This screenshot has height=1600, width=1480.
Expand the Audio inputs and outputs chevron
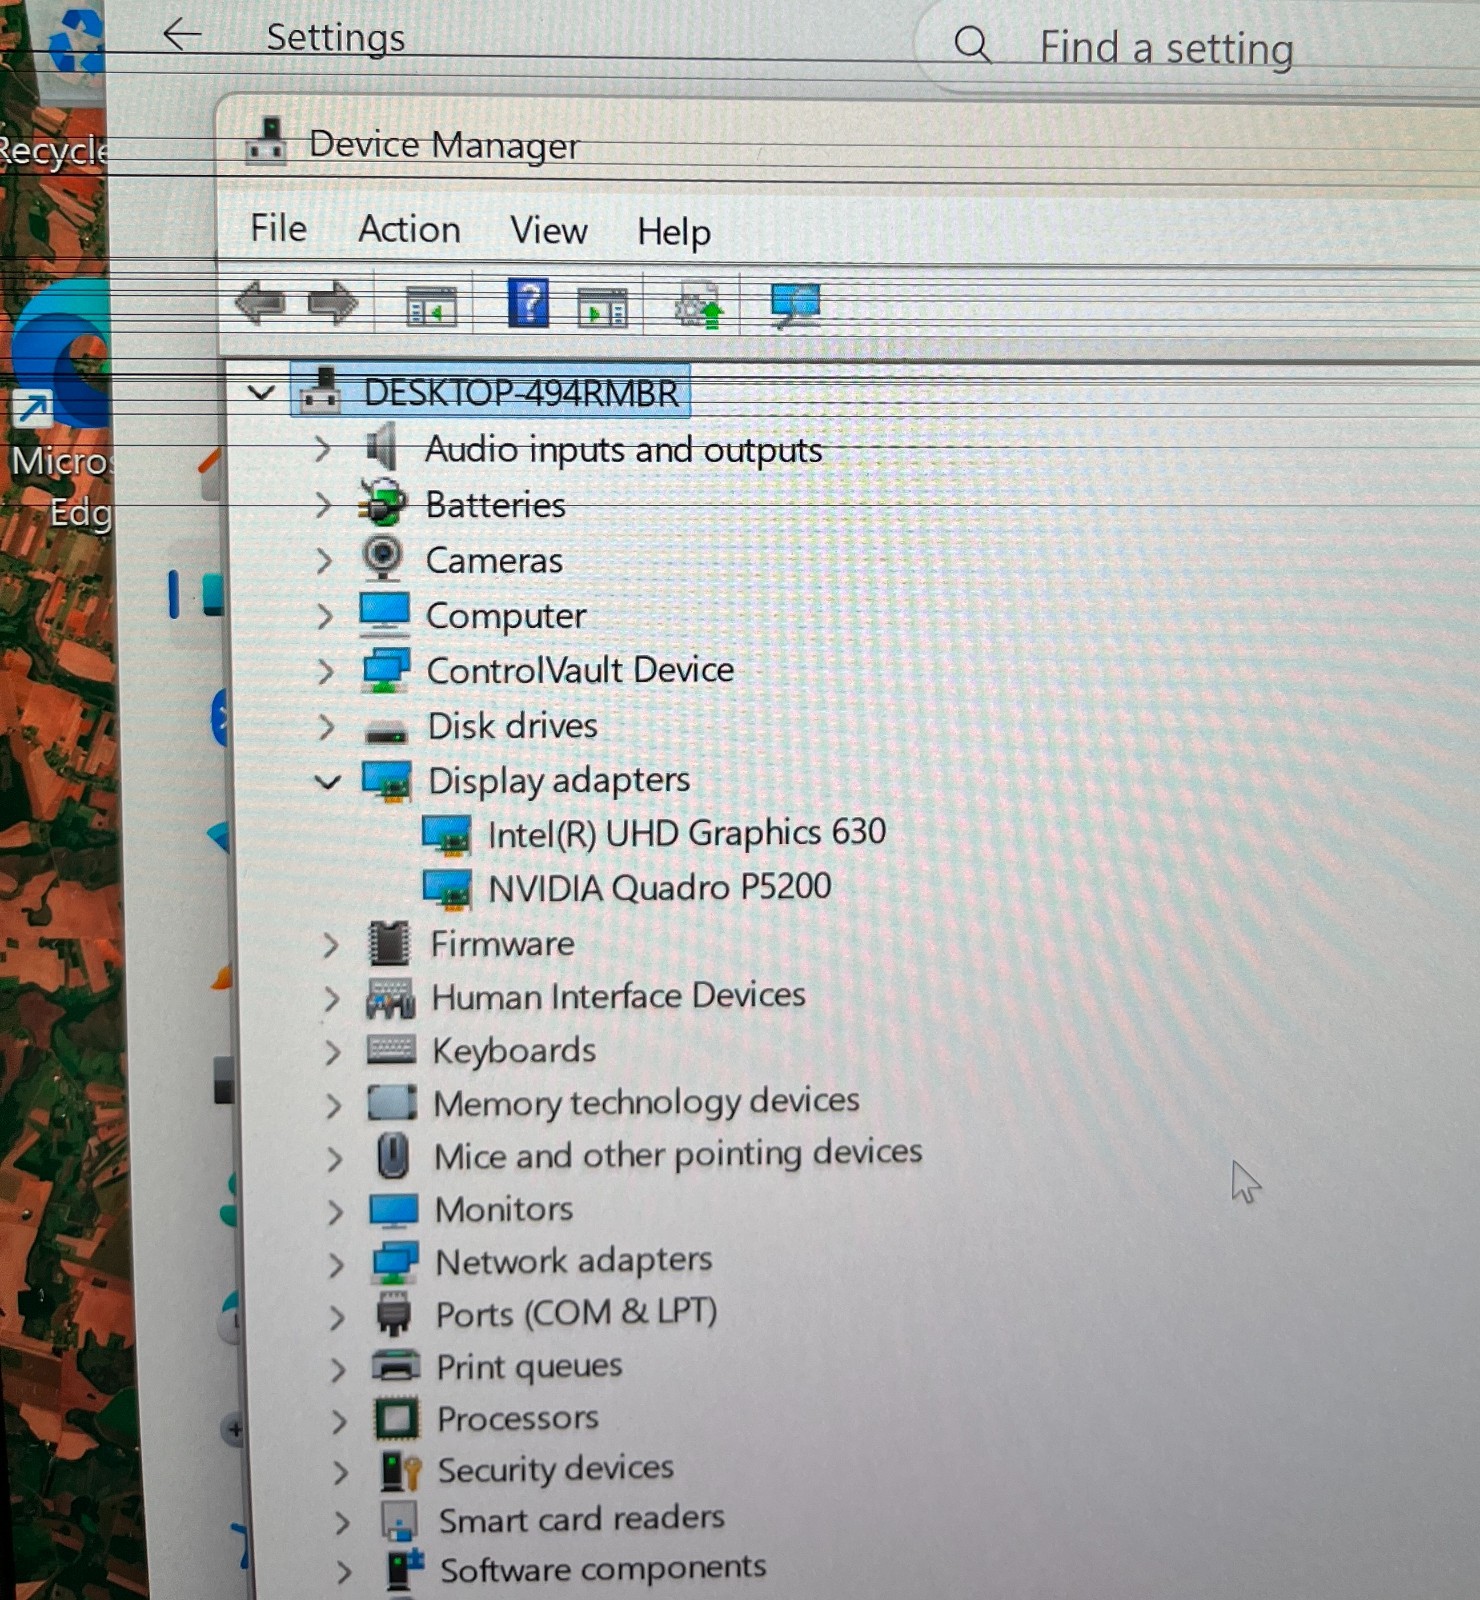(x=322, y=448)
